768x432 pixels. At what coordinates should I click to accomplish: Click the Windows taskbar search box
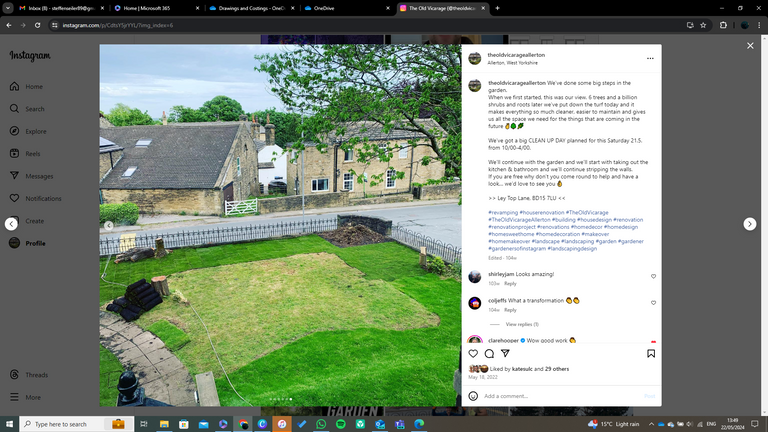click(76, 424)
